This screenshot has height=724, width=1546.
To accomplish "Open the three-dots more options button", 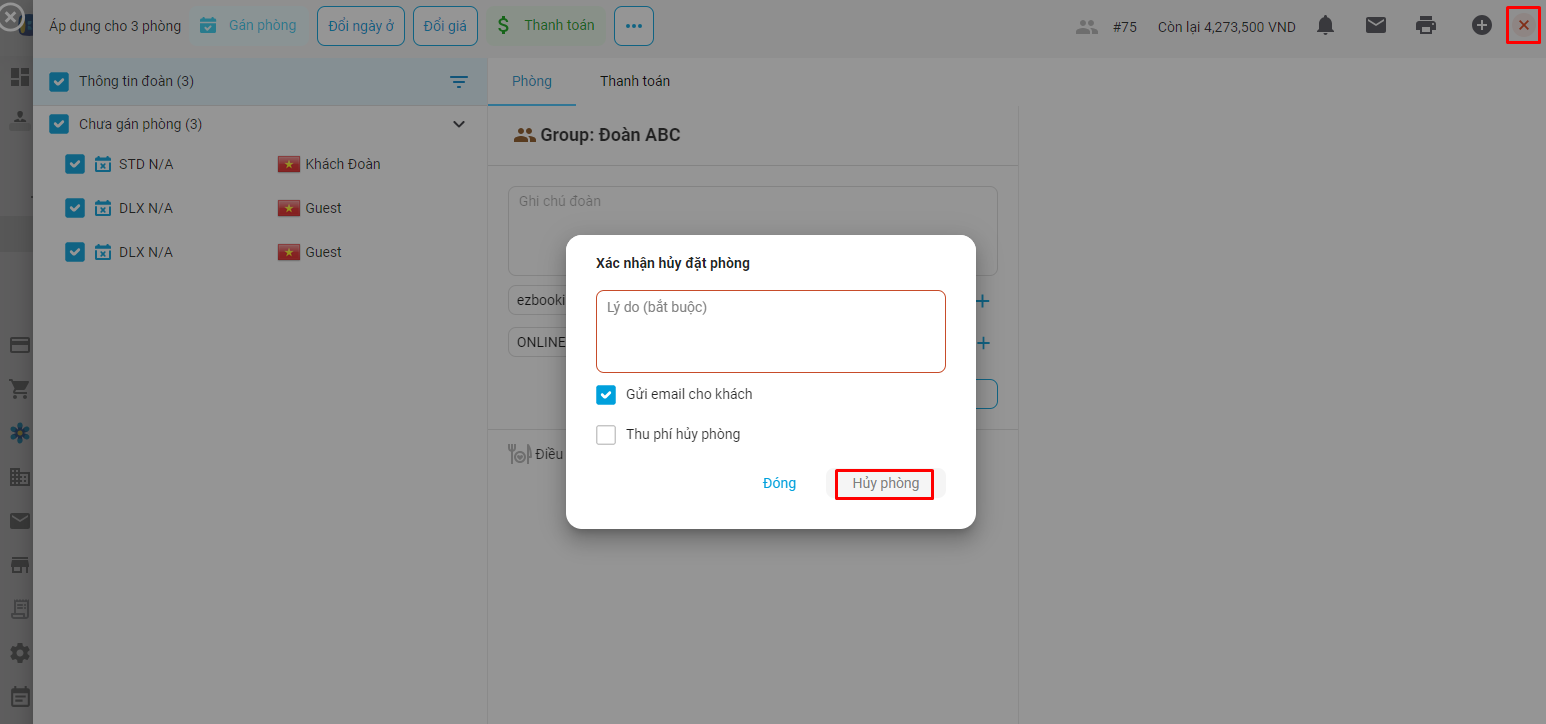I will 634,26.
